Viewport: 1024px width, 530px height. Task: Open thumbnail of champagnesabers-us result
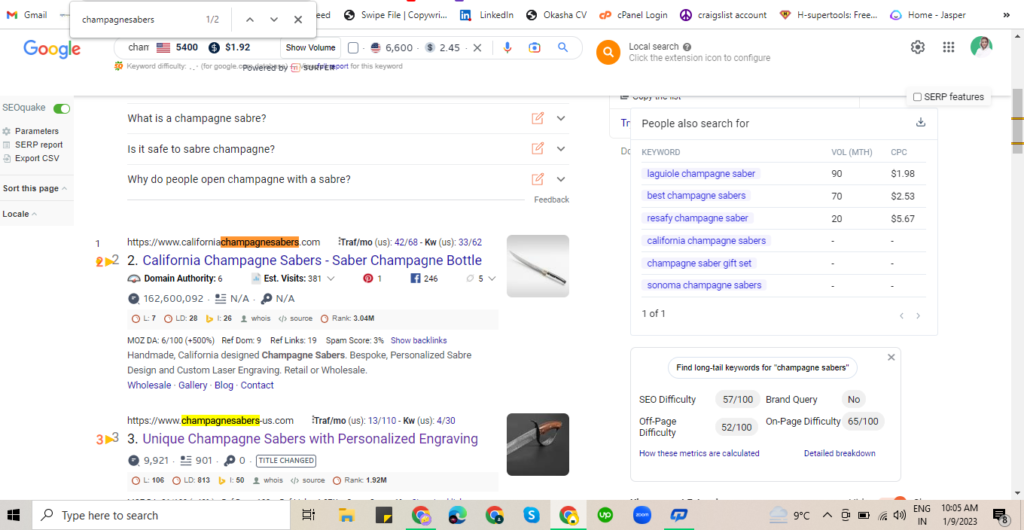pyautogui.click(x=537, y=444)
